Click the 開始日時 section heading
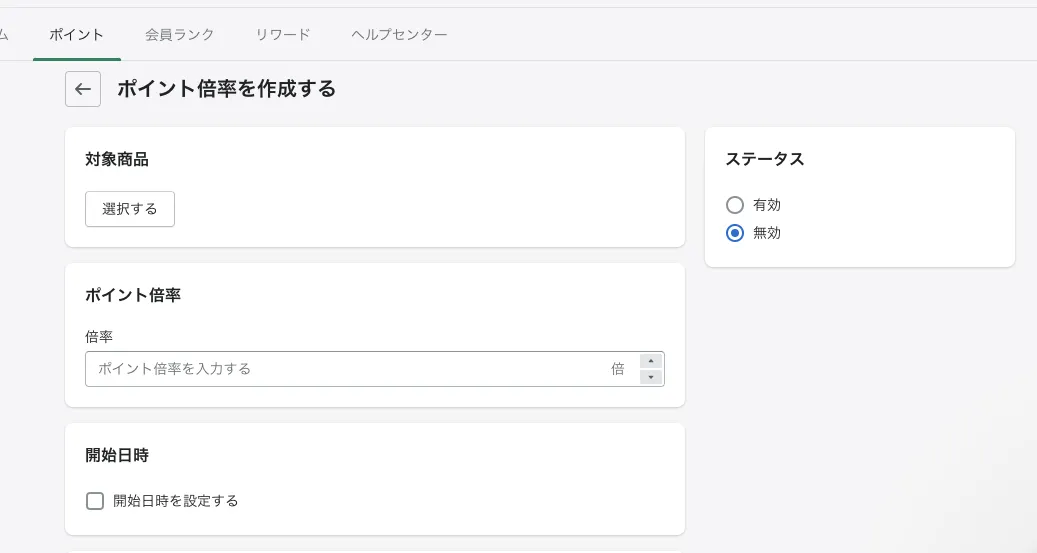 pyautogui.click(x=117, y=455)
